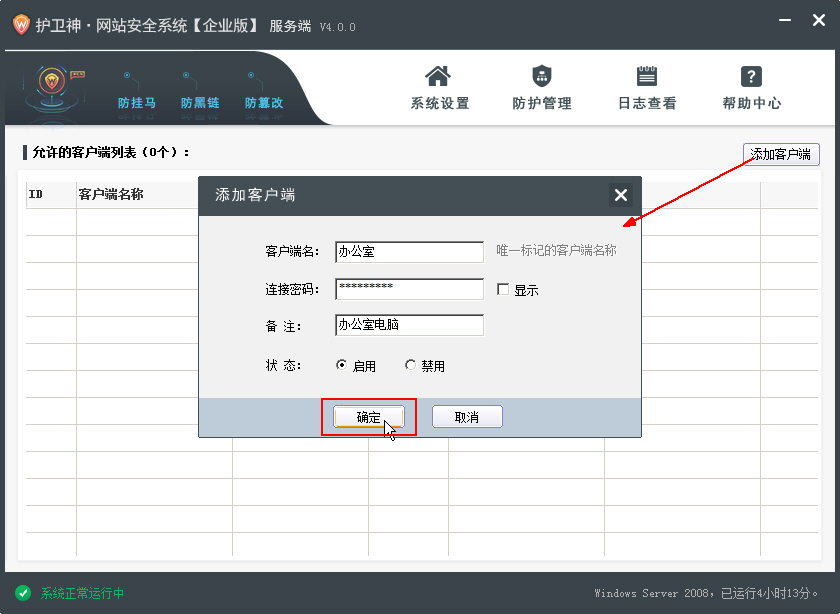Click the green status check icon
Image resolution: width=840 pixels, height=614 pixels.
pos(22,593)
